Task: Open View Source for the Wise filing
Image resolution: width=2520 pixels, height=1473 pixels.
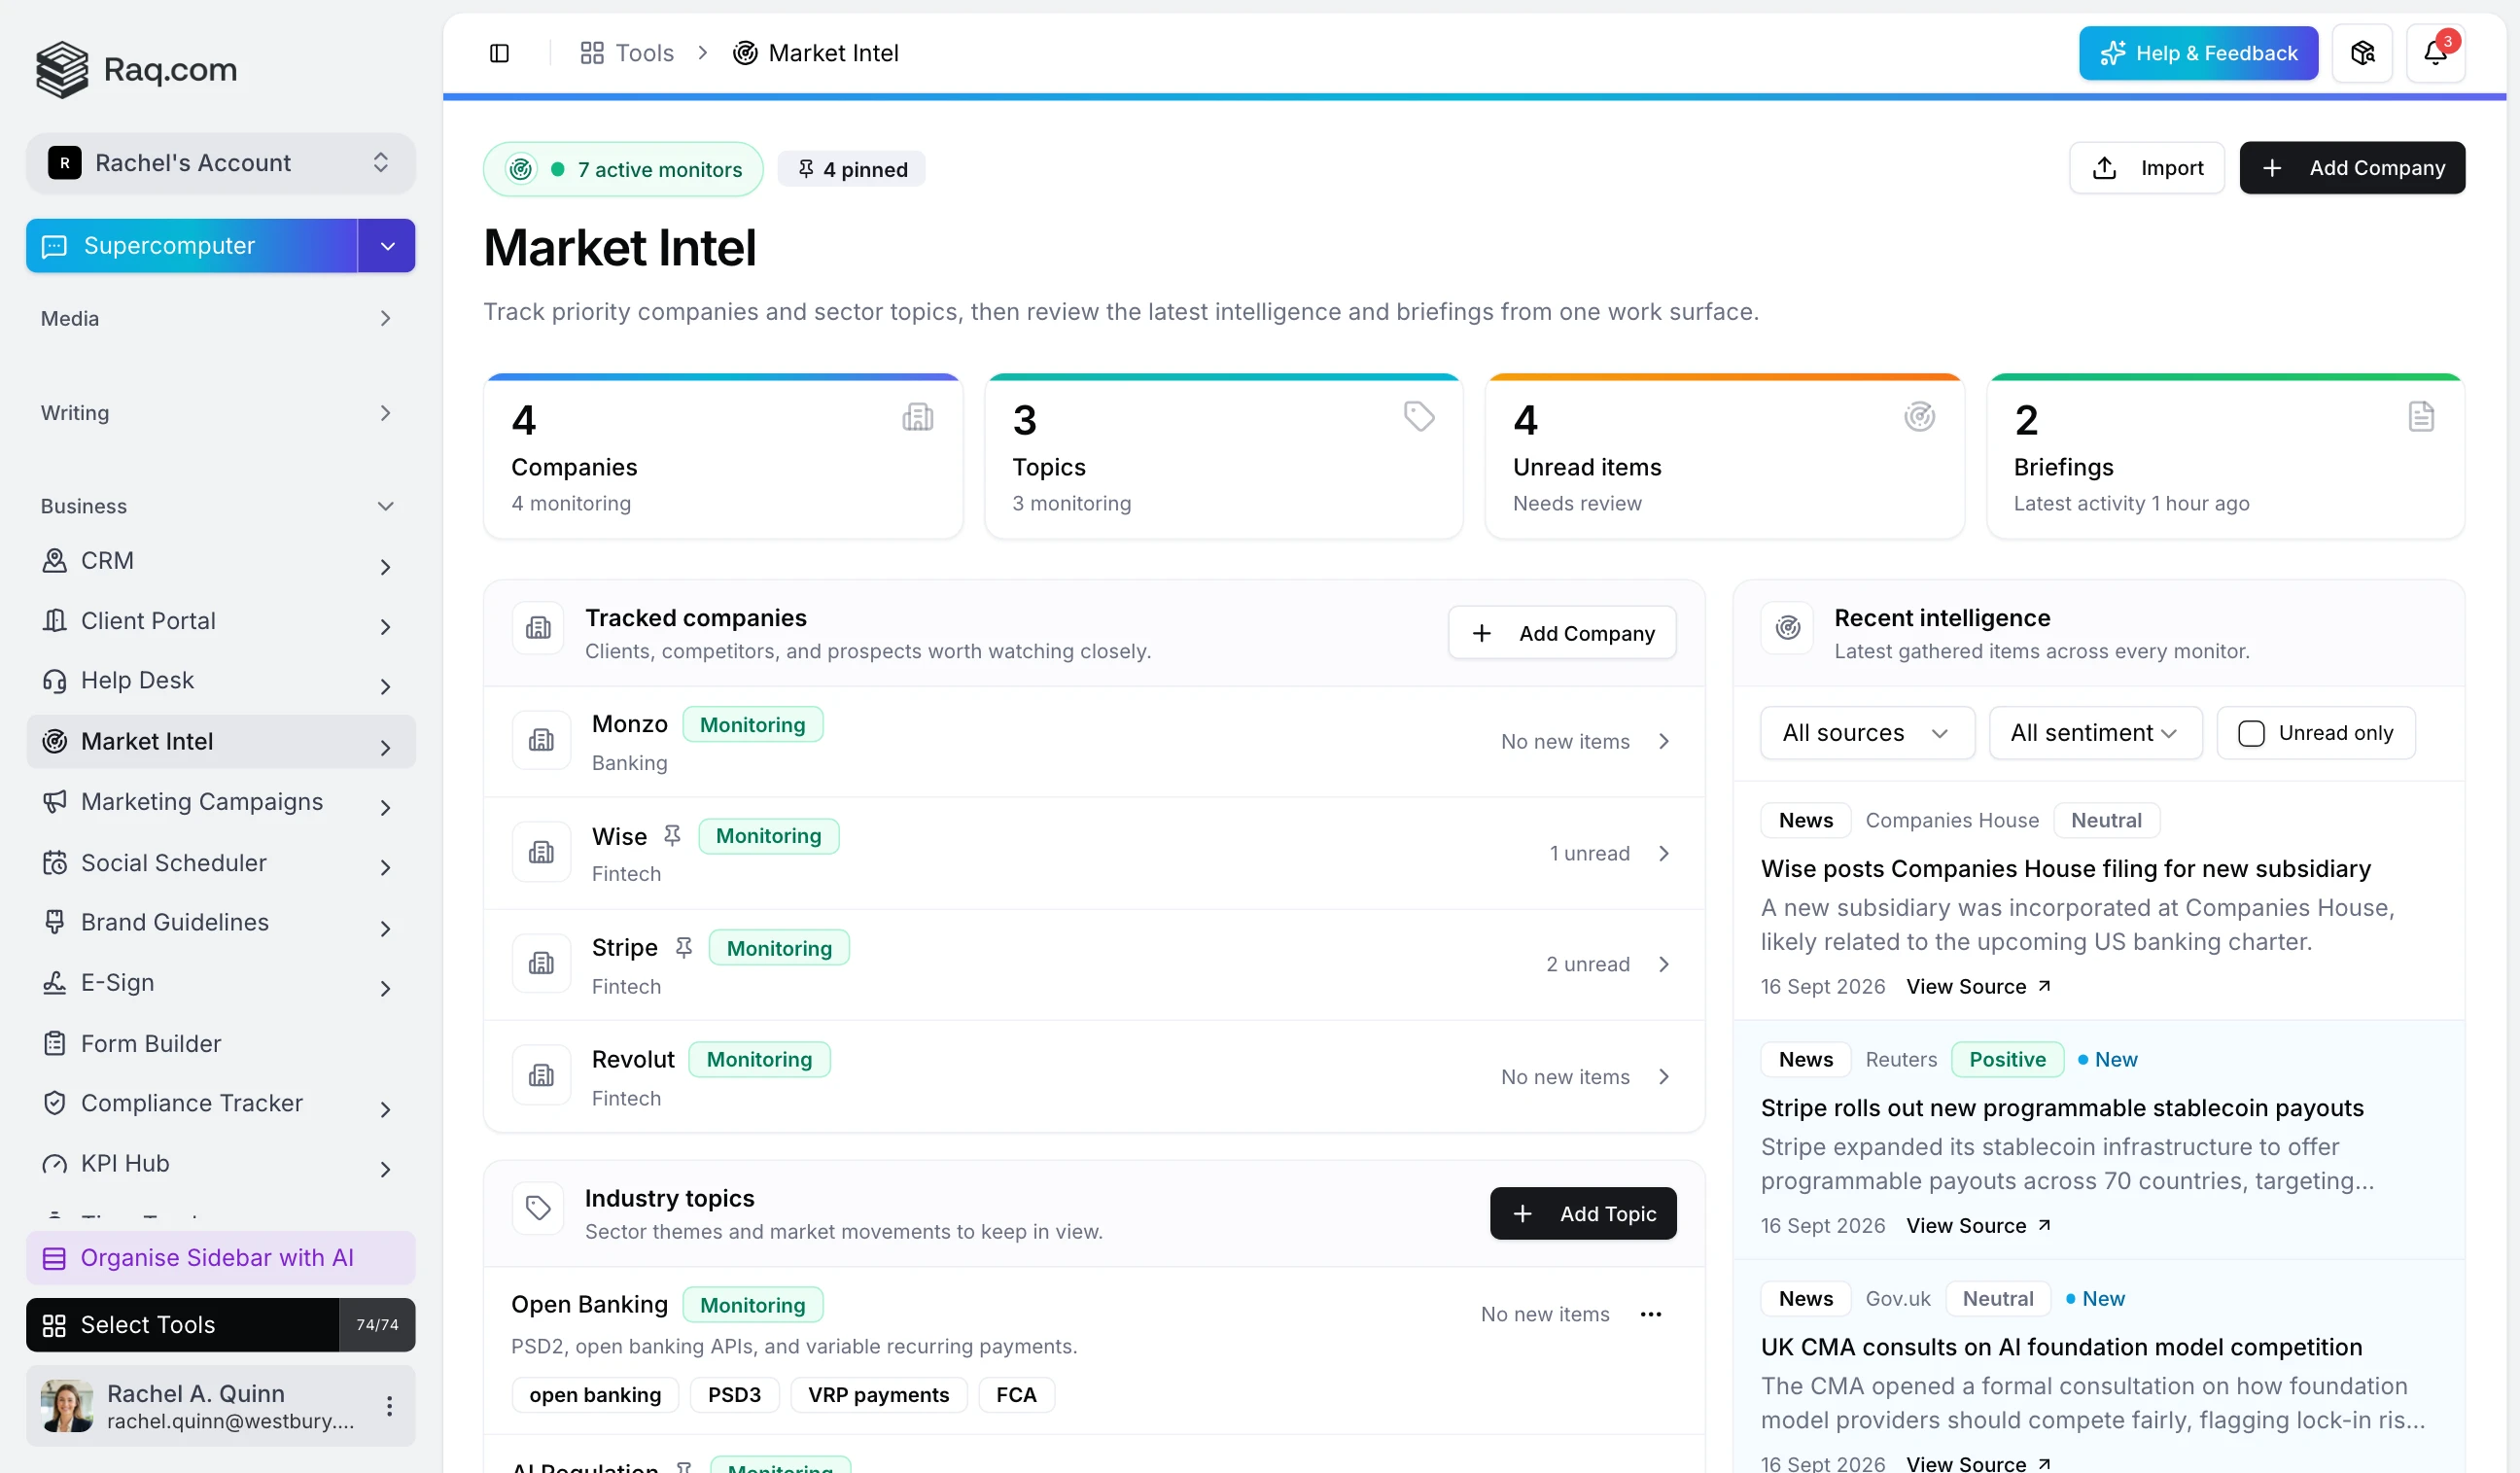Action: tap(1978, 986)
